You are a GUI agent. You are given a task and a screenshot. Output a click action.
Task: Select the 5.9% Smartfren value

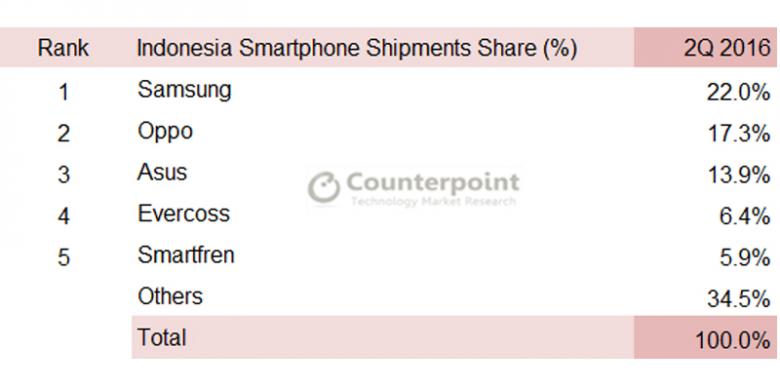[745, 258]
